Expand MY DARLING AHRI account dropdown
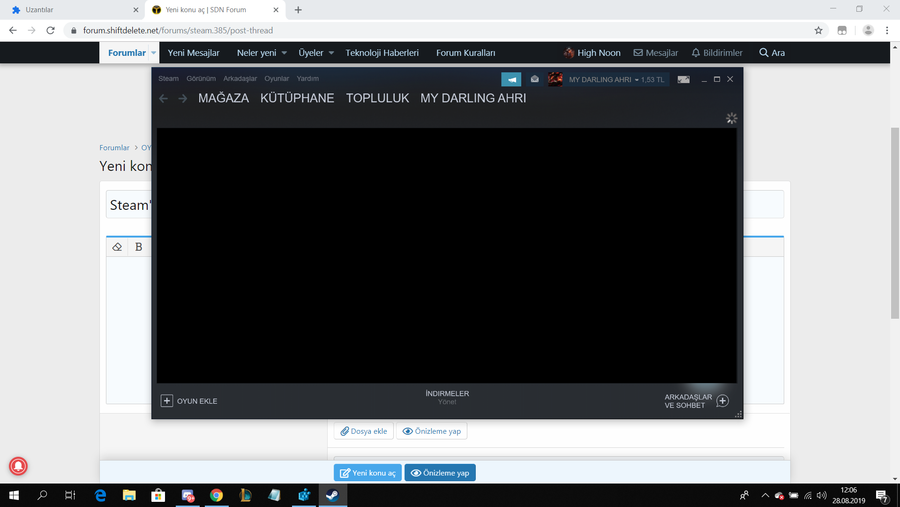The width and height of the screenshot is (900, 507). [616, 79]
